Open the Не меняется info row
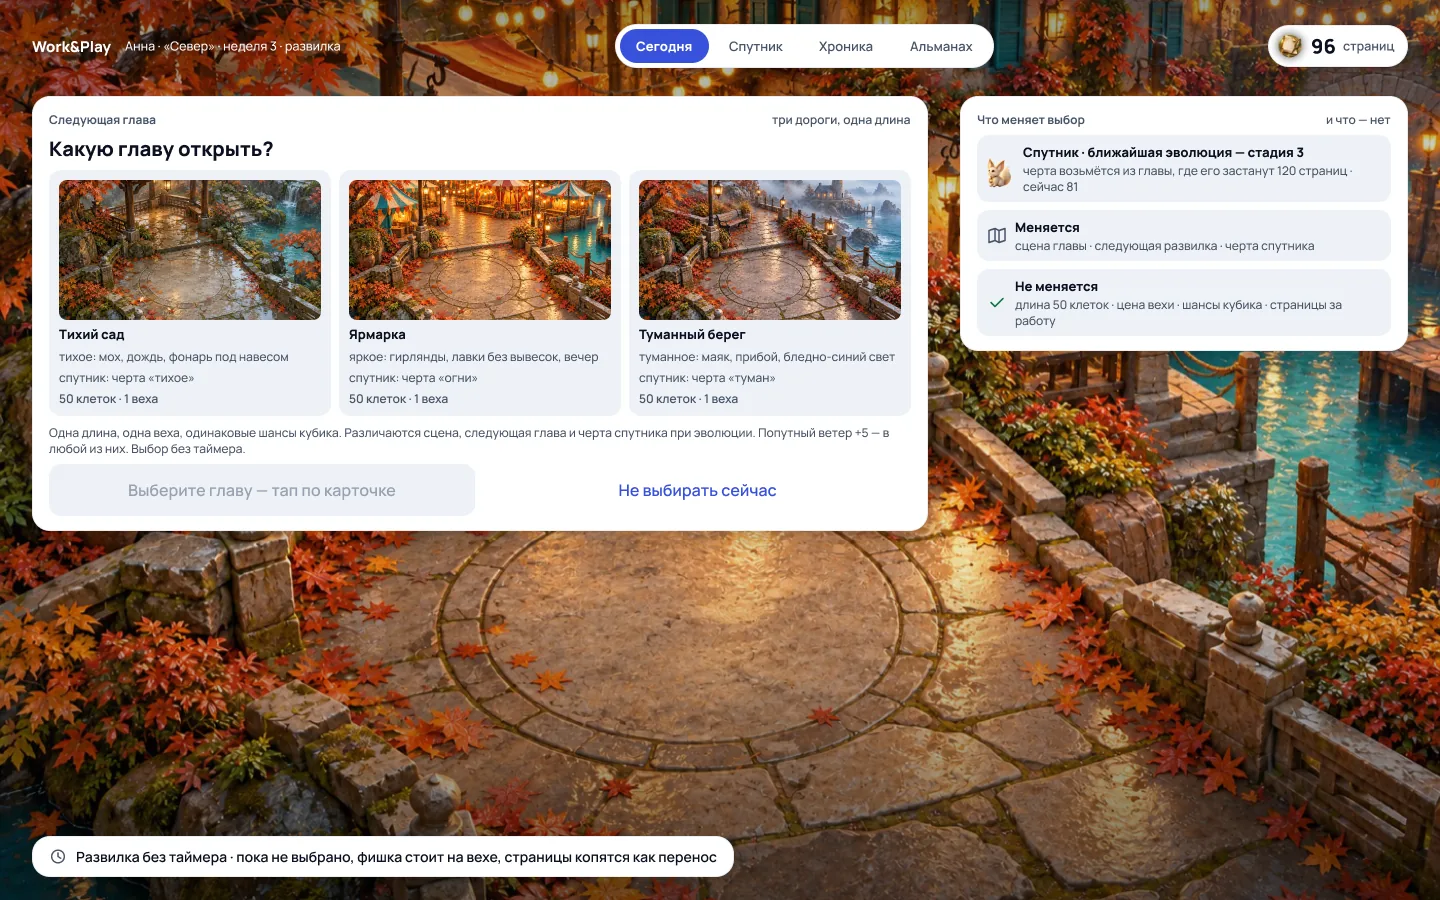Viewport: 1440px width, 900px height. coord(1184,302)
